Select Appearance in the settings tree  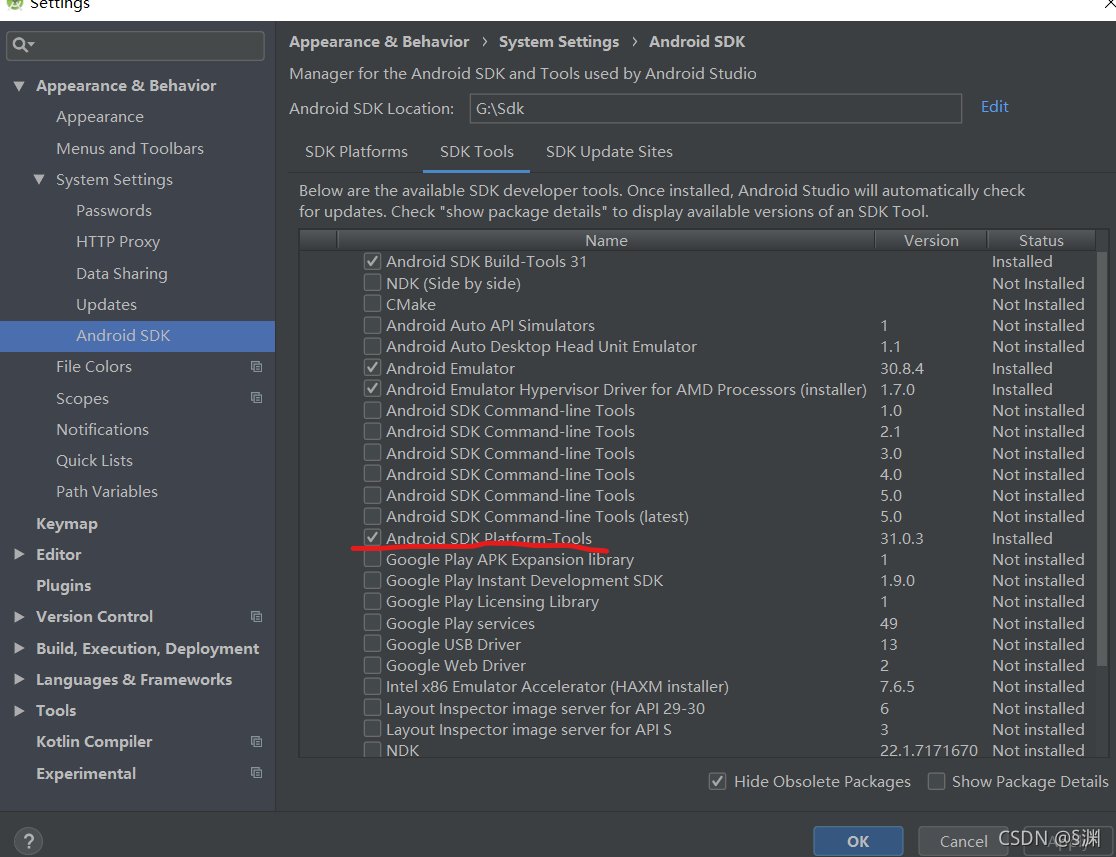coord(100,117)
